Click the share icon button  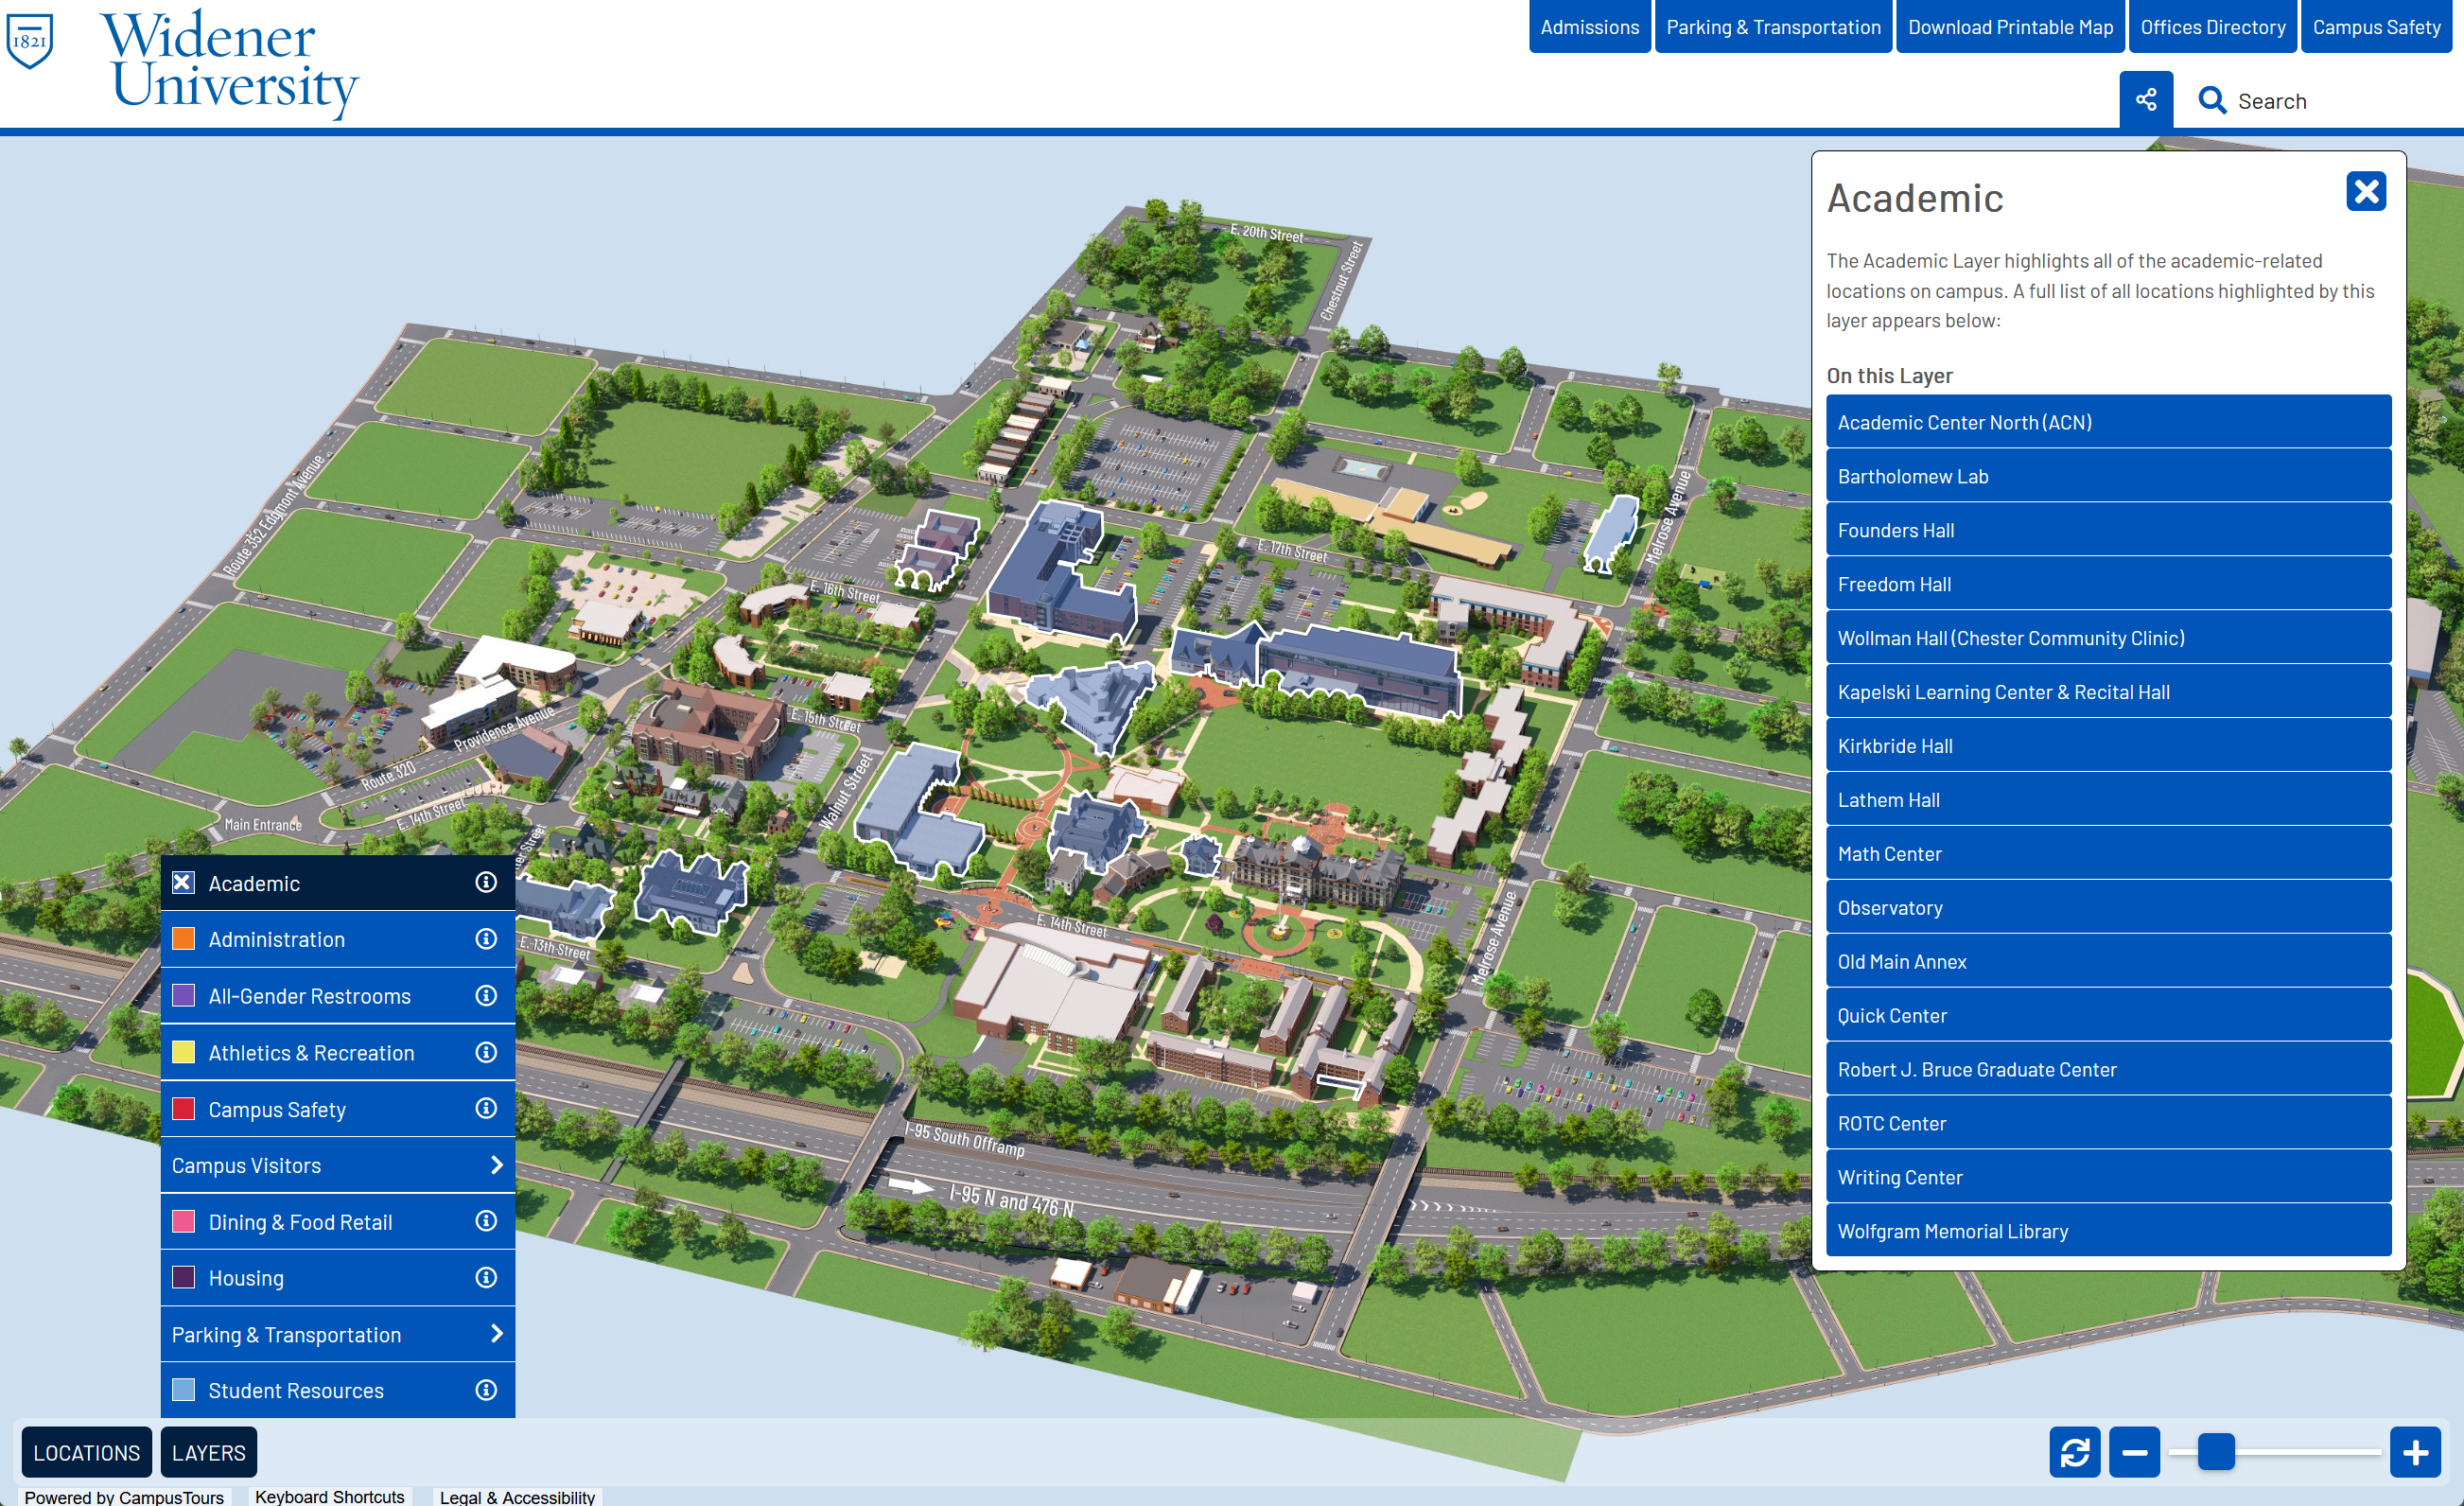coord(2145,100)
